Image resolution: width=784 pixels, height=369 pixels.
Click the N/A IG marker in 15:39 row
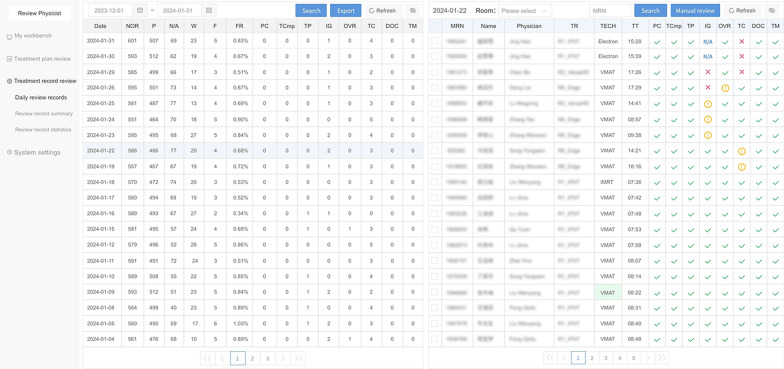[x=708, y=57]
